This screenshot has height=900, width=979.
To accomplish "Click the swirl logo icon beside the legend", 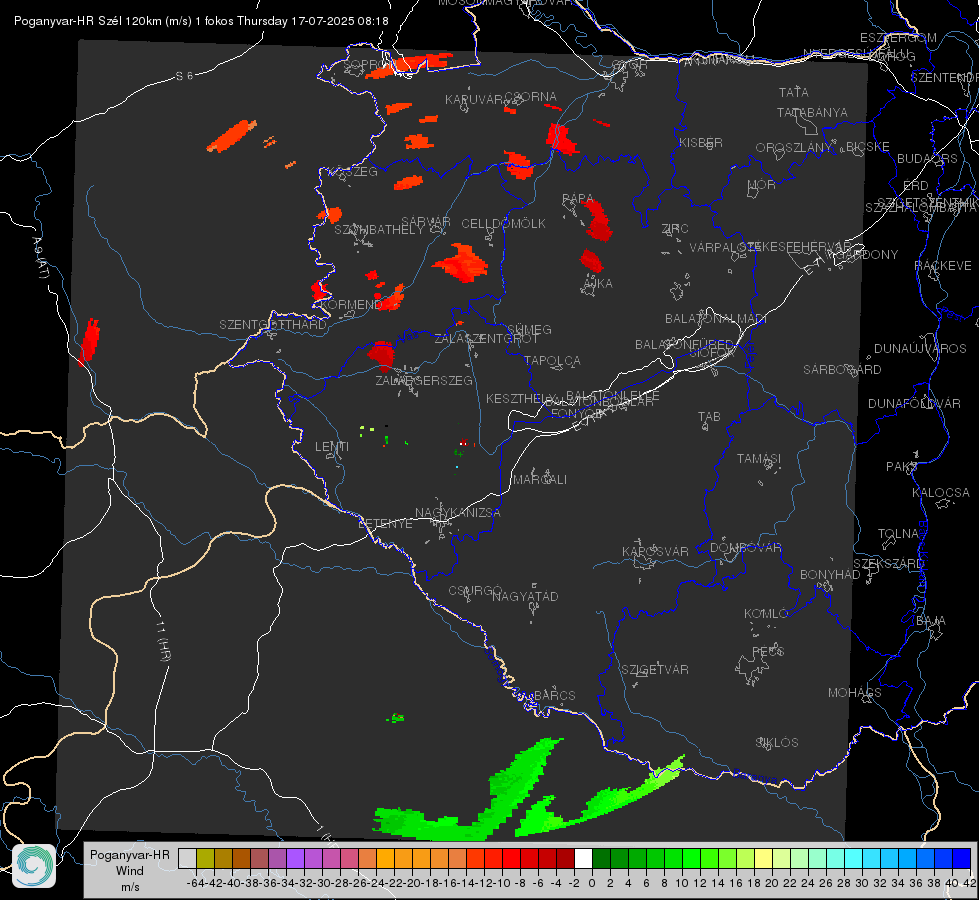I will pos(34,865).
